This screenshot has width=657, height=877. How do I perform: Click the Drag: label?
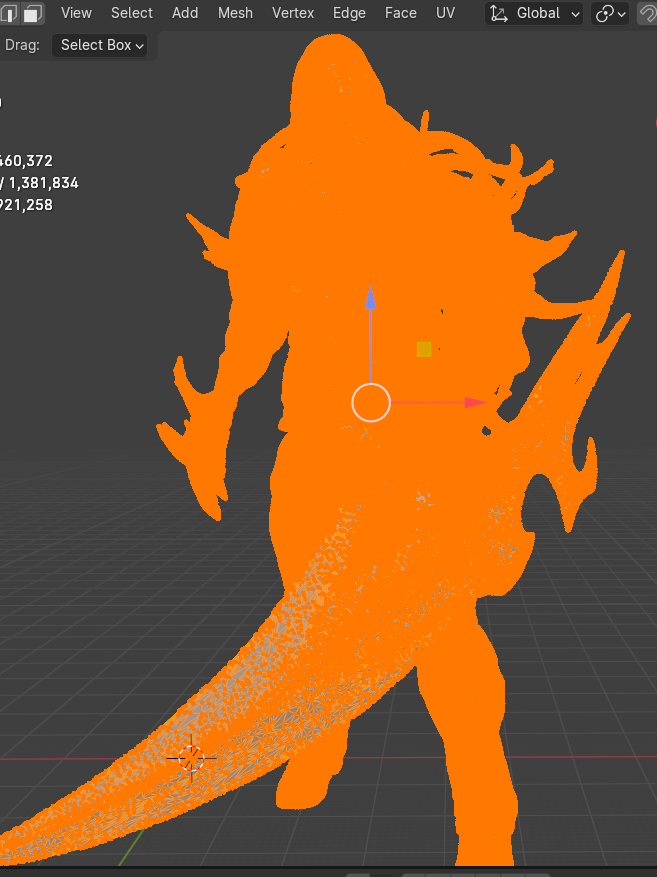pos(22,45)
